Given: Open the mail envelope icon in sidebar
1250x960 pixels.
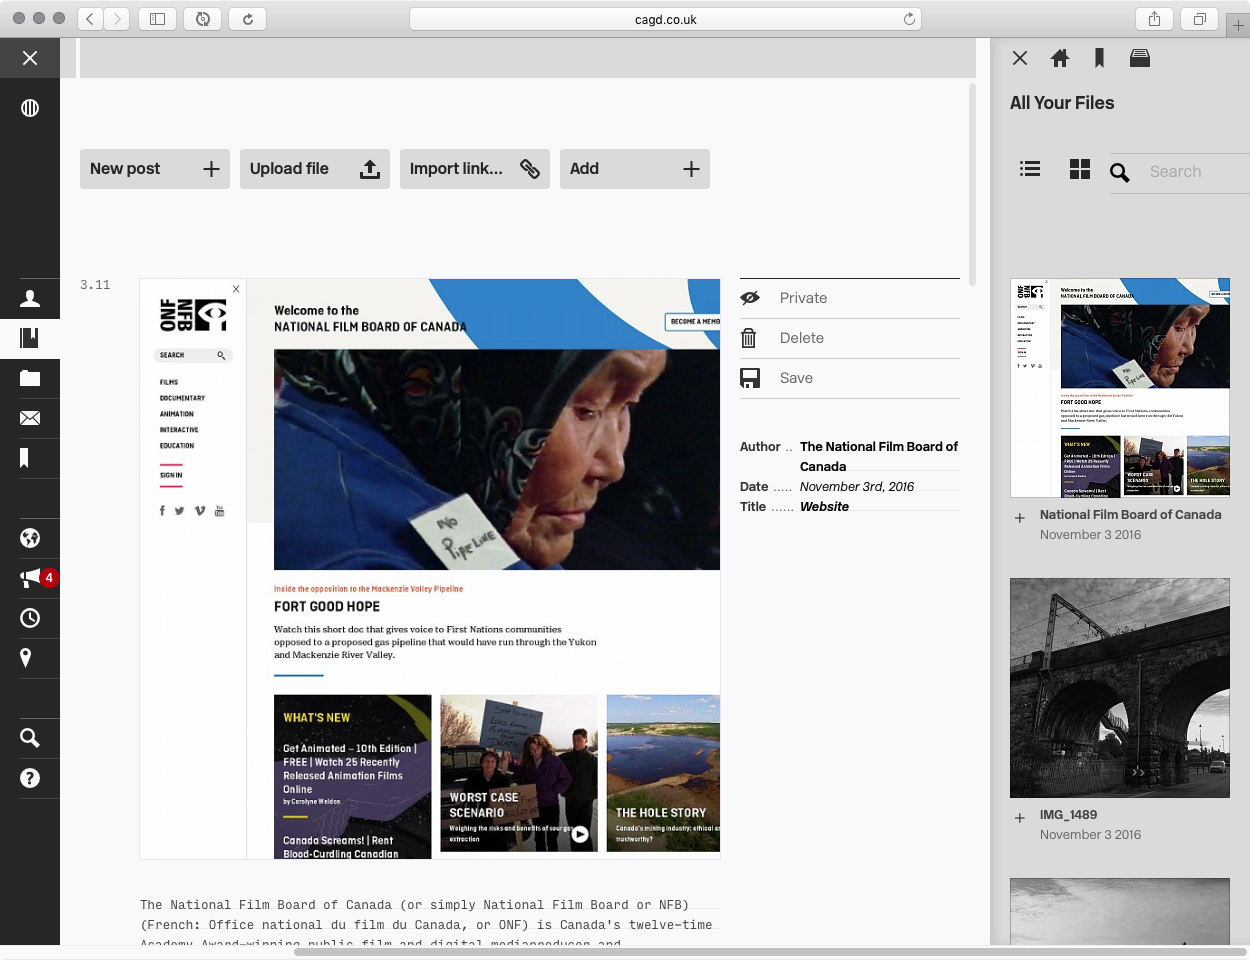Looking at the screenshot, I should coord(30,418).
